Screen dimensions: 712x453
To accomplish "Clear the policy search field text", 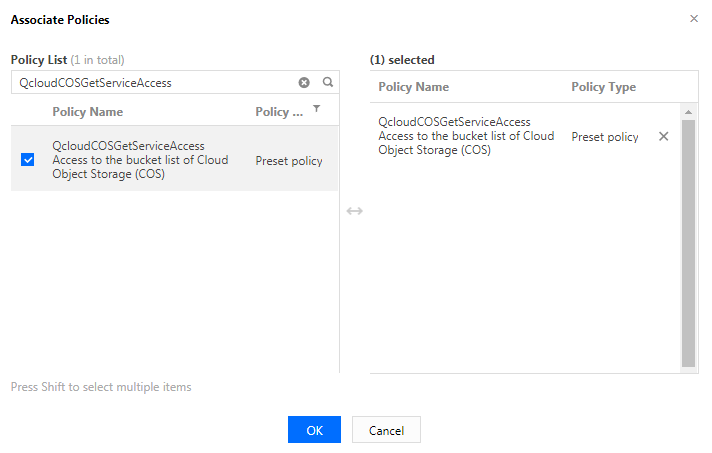I will [x=304, y=82].
